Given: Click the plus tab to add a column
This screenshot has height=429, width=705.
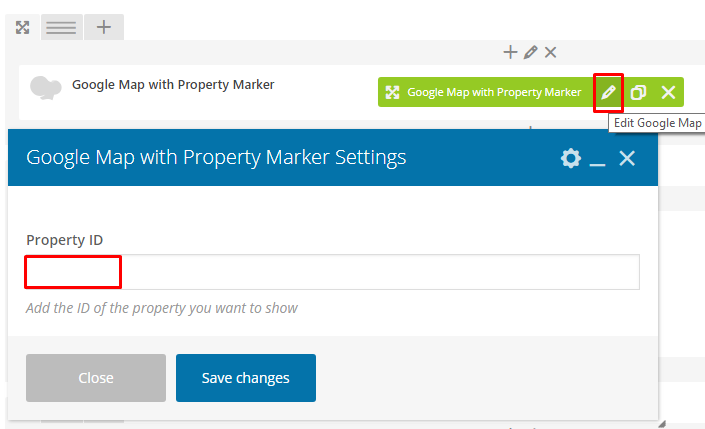Looking at the screenshot, I should [x=104, y=27].
